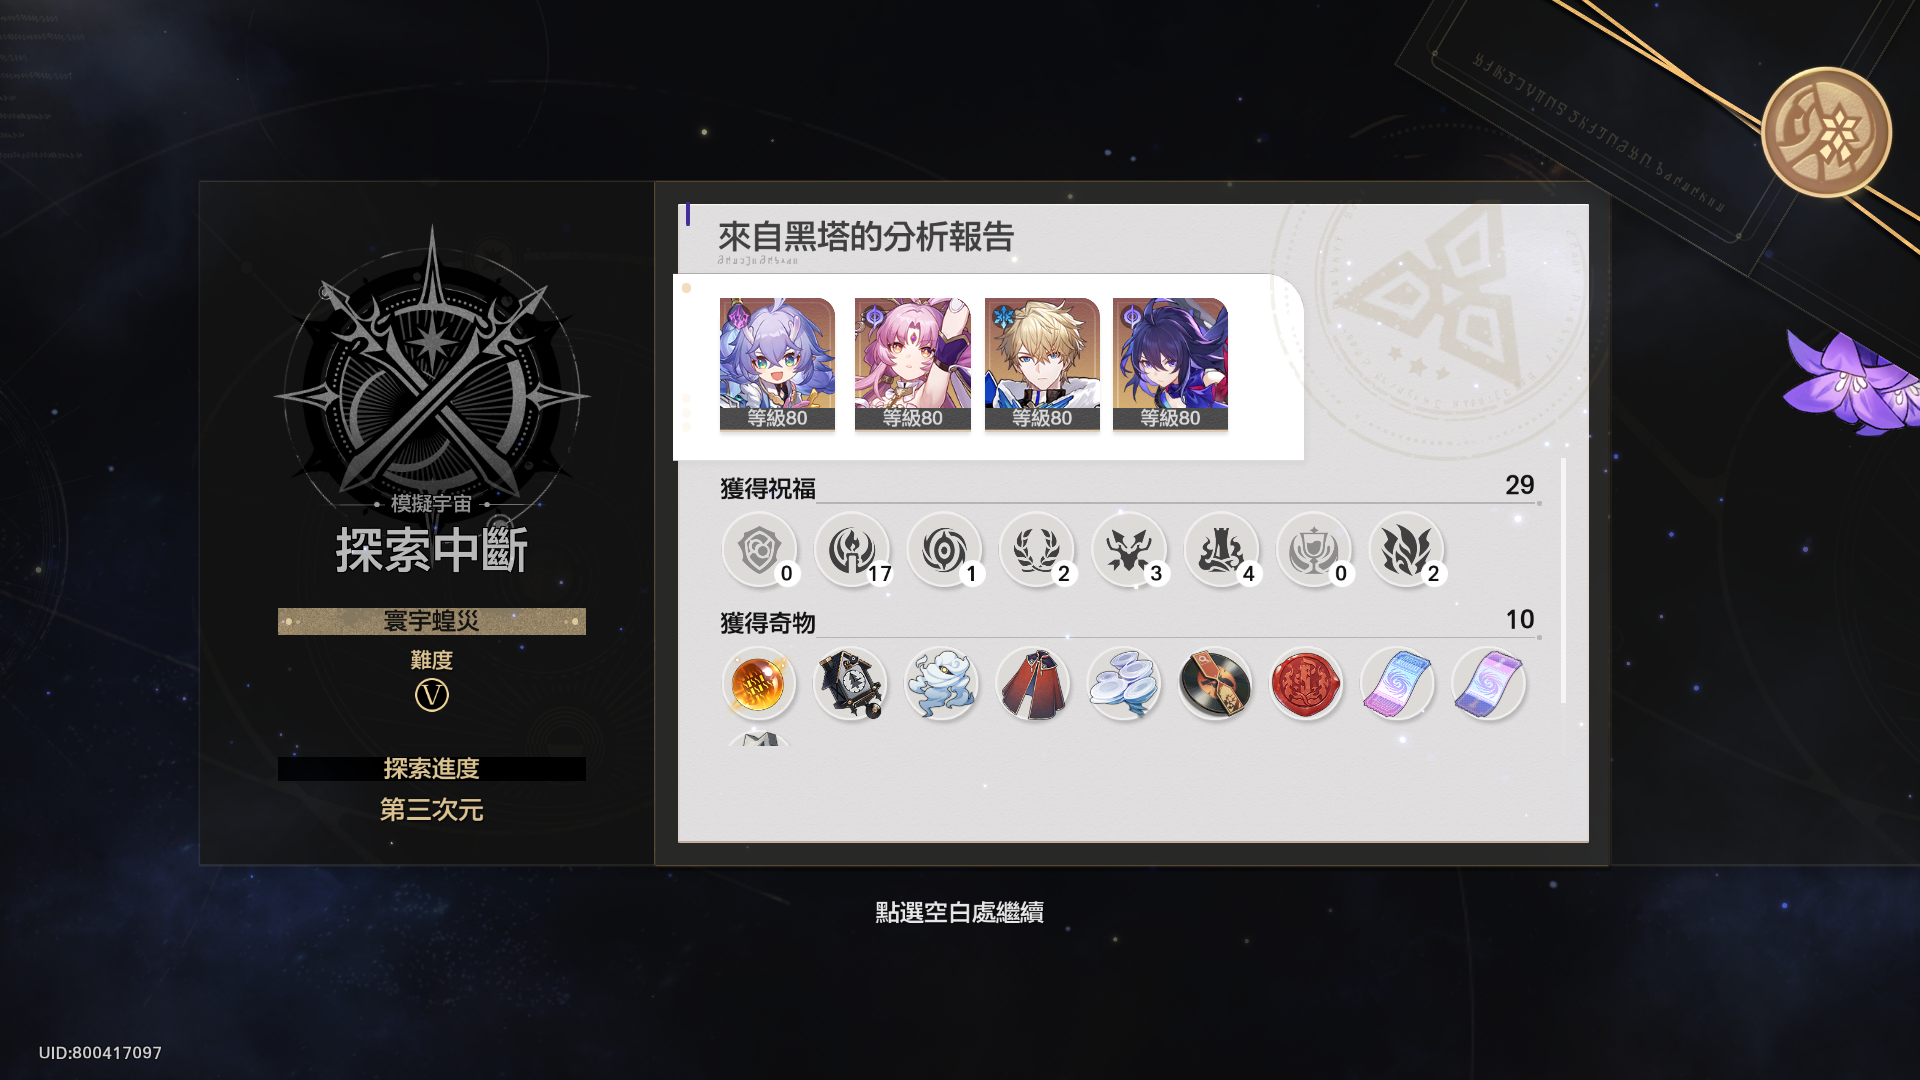Viewport: 1920px width, 1080px height.
Task: Click the white ghost cloud curio
Action: point(941,684)
